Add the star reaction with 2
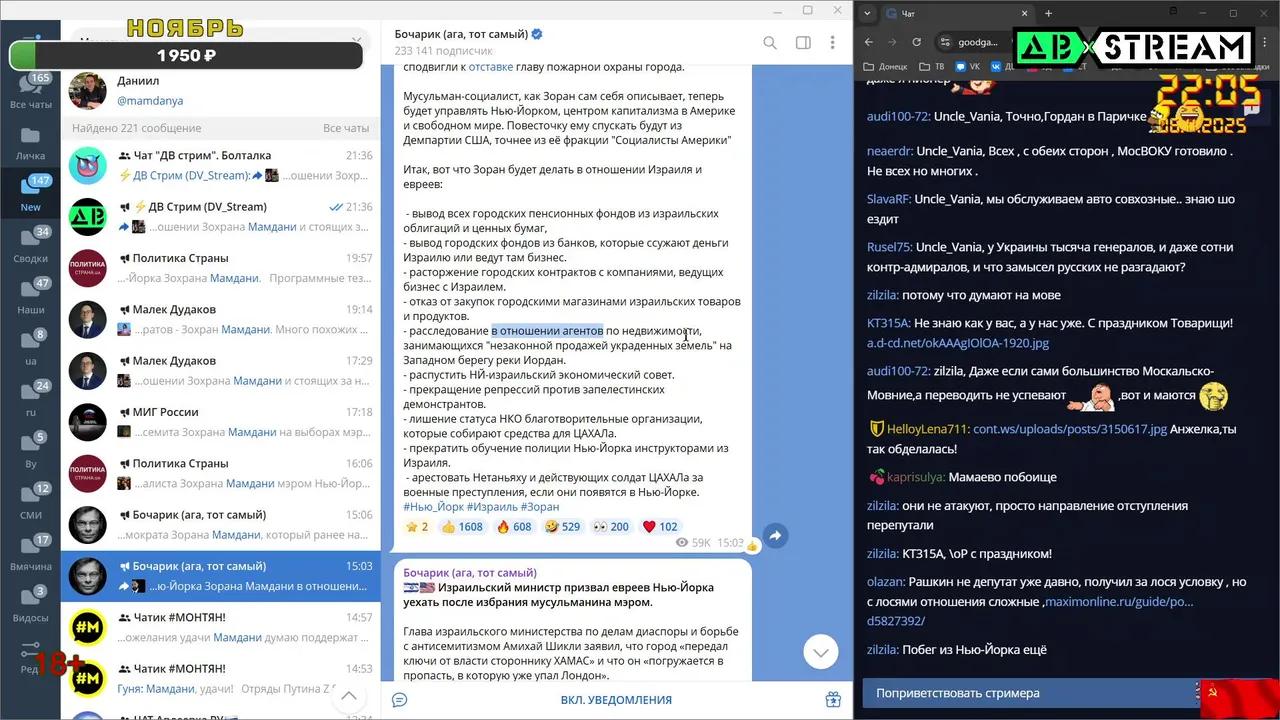1280x720 pixels. (417, 527)
